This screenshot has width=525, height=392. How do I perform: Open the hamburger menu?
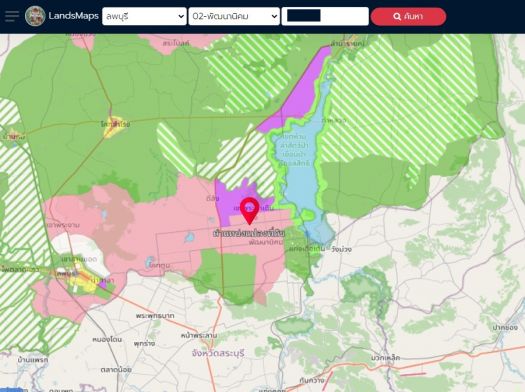coord(11,16)
